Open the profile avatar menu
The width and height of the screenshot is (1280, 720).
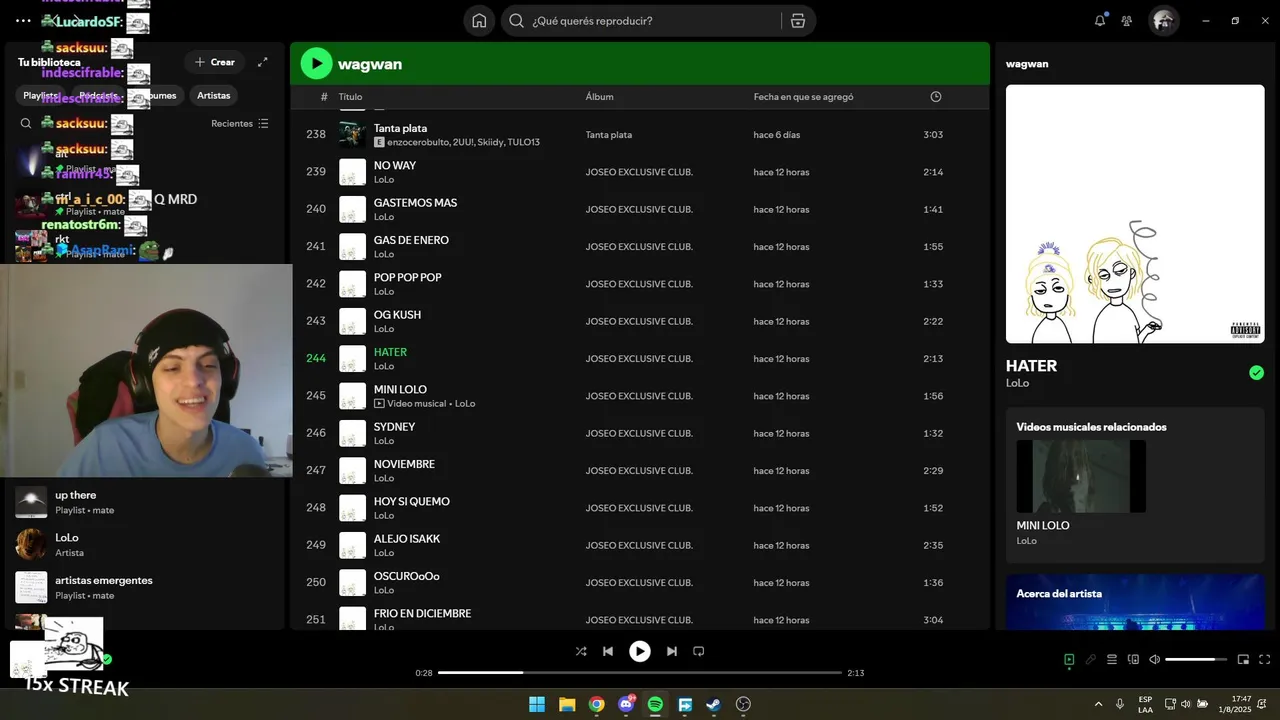tap(1163, 20)
